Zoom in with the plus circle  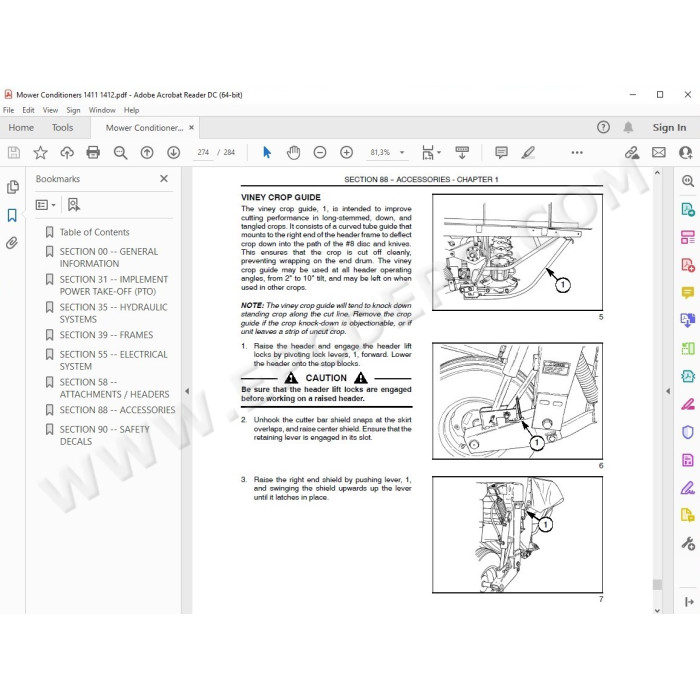pyautogui.click(x=346, y=153)
